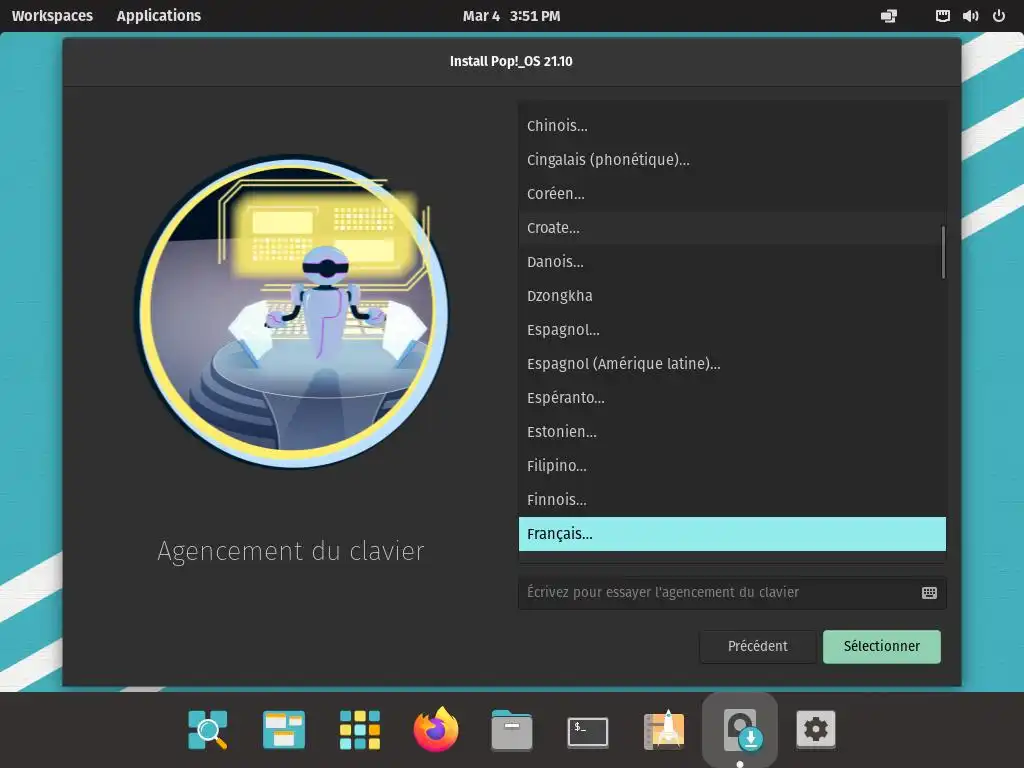1024x768 pixels.
Task: Expand Espagnol (Amérique latine)... entry
Action: (732, 364)
